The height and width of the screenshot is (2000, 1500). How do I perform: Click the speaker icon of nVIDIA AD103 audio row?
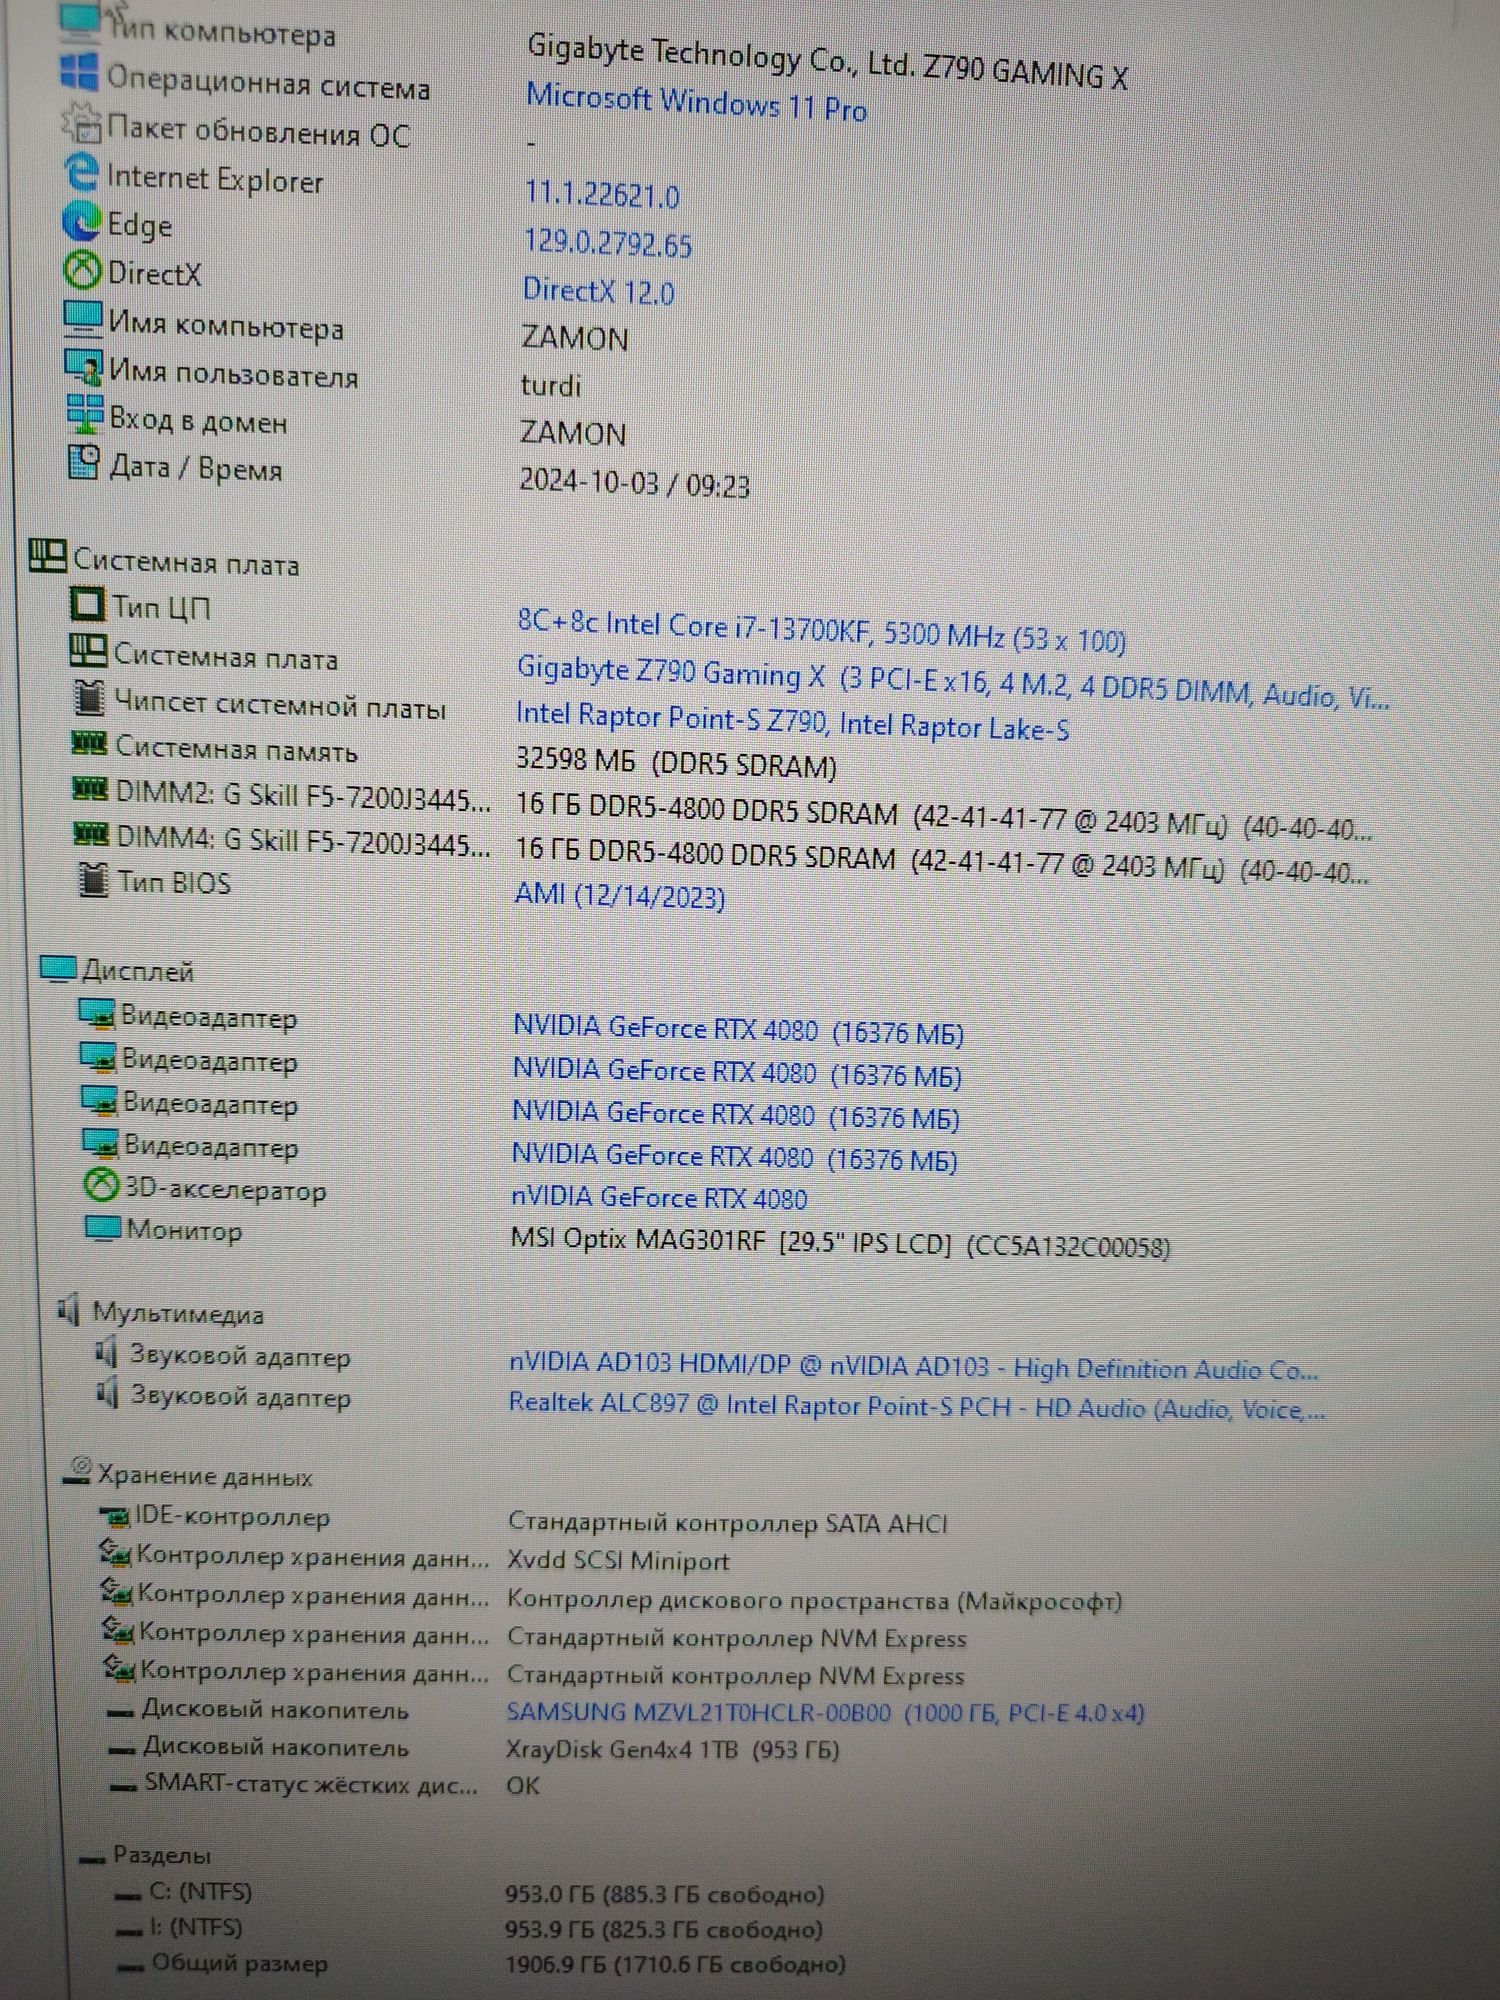[x=107, y=1353]
